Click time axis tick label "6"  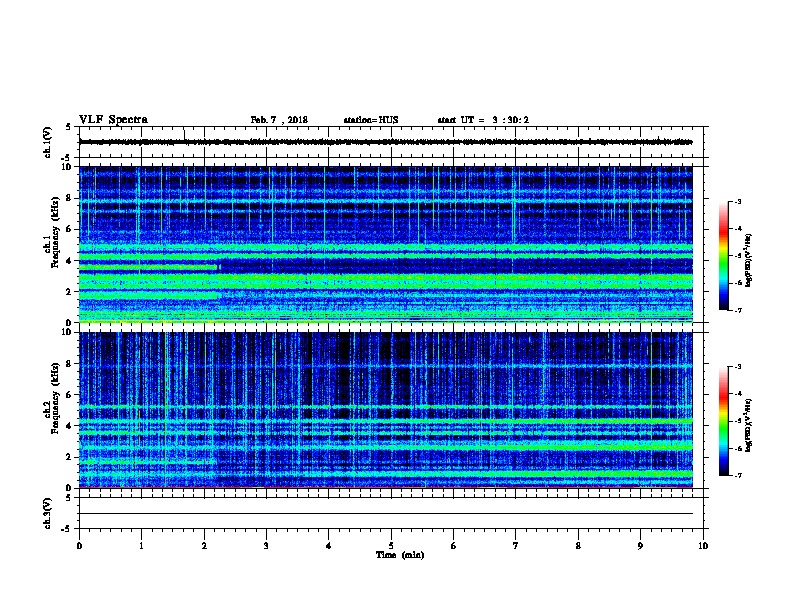[x=454, y=546]
